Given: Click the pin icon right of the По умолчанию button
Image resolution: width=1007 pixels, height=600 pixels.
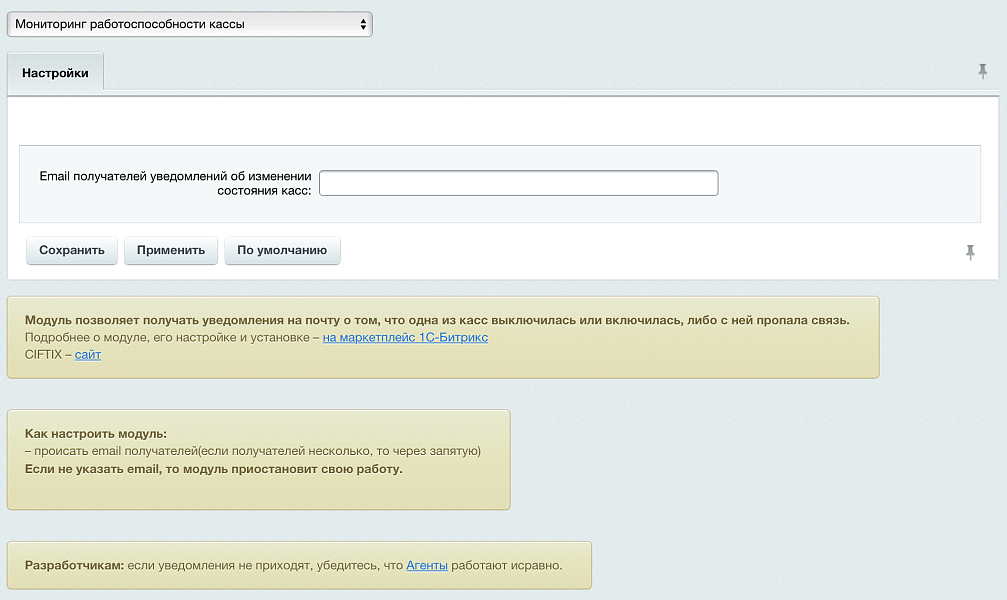Looking at the screenshot, I should 969,253.
